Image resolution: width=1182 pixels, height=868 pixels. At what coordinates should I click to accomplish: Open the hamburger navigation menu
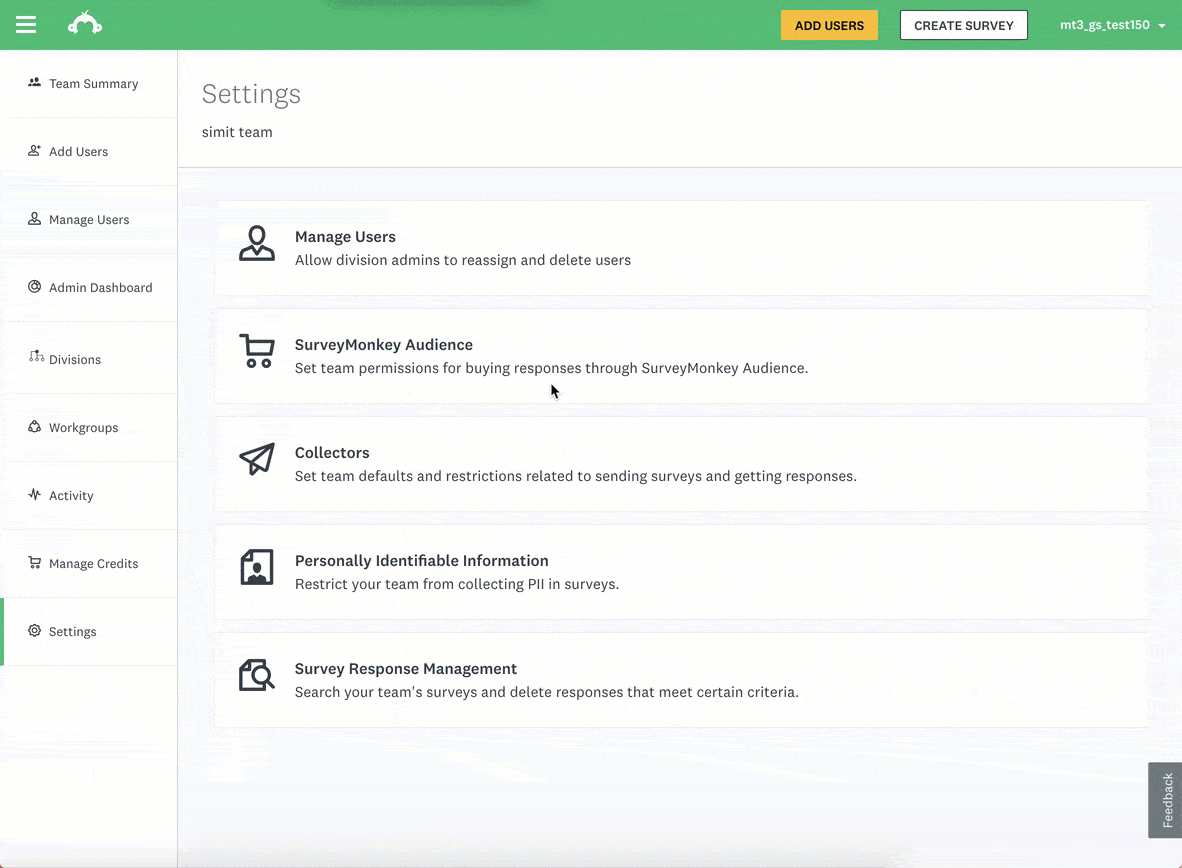coord(26,24)
